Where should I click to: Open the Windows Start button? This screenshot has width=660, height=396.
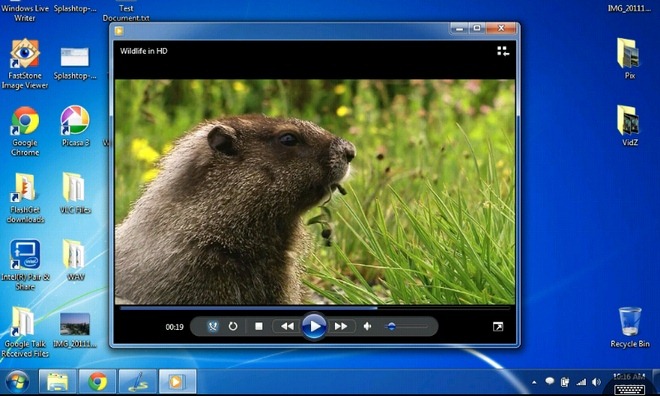pos(17,382)
